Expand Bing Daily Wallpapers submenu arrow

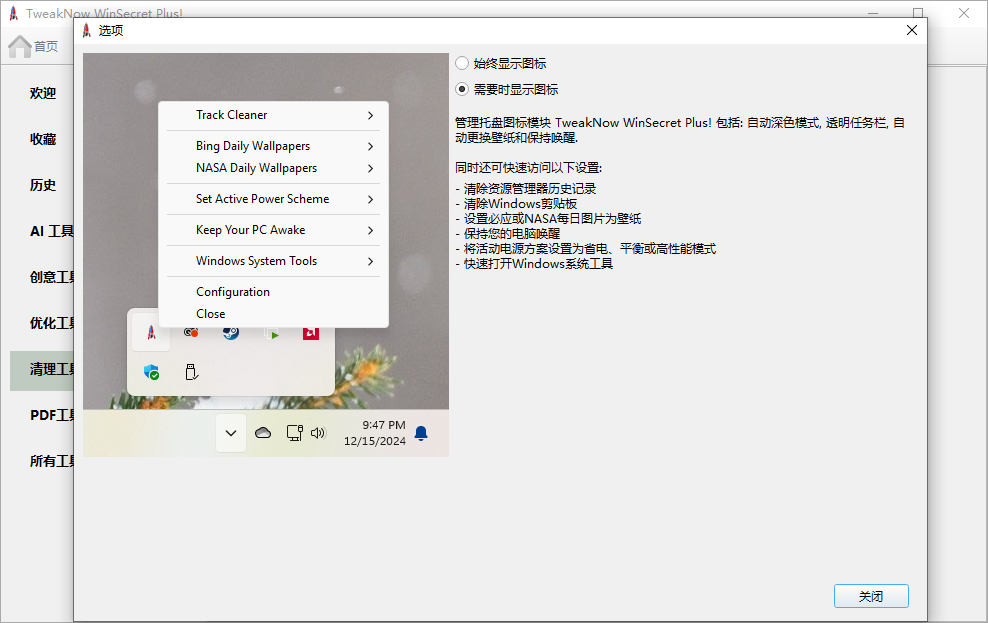[370, 146]
